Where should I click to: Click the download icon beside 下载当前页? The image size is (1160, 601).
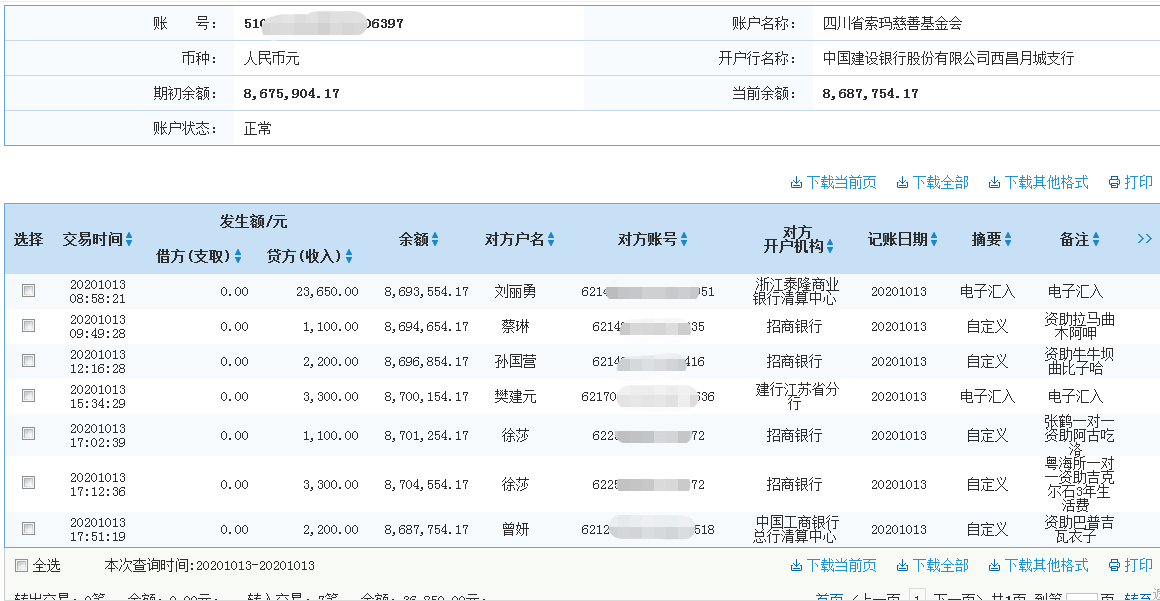(796, 182)
